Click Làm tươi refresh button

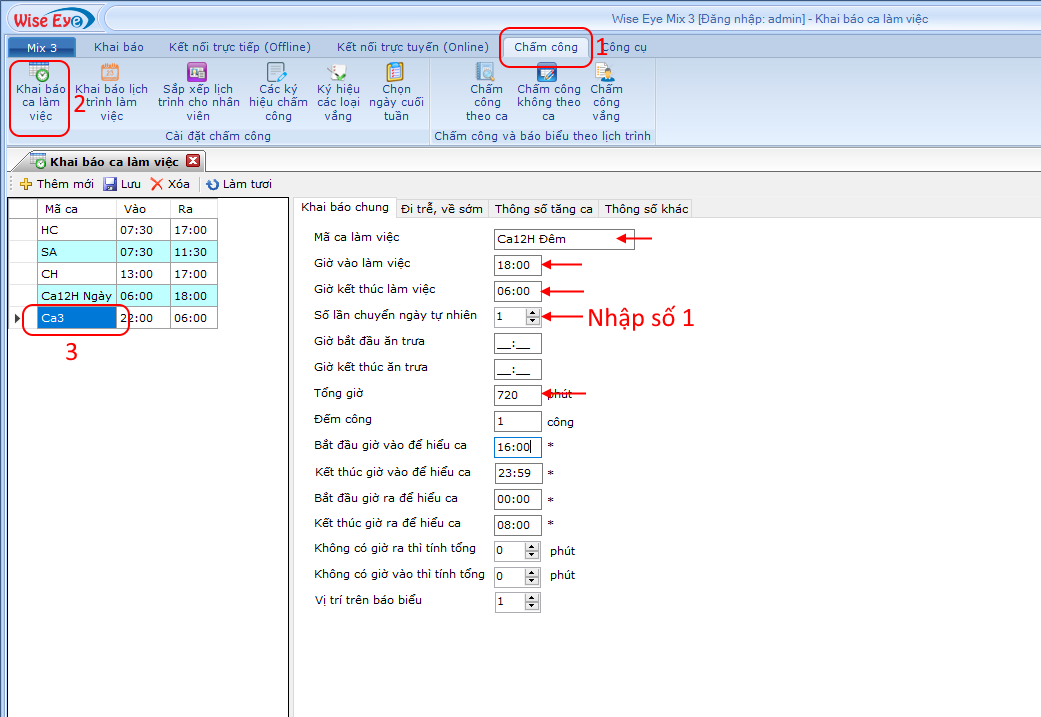pyautogui.click(x=238, y=184)
